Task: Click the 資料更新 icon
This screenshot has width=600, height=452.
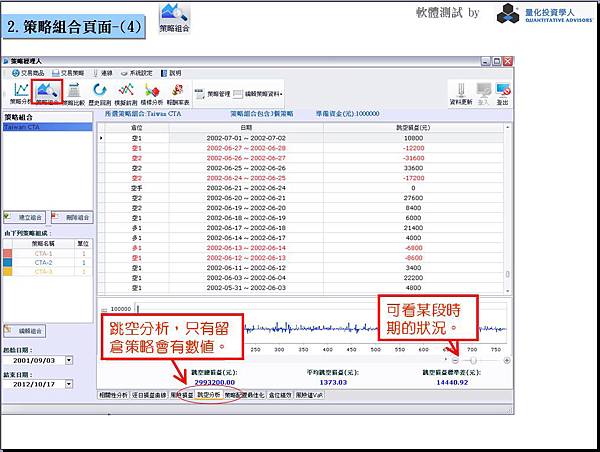Action: (461, 94)
